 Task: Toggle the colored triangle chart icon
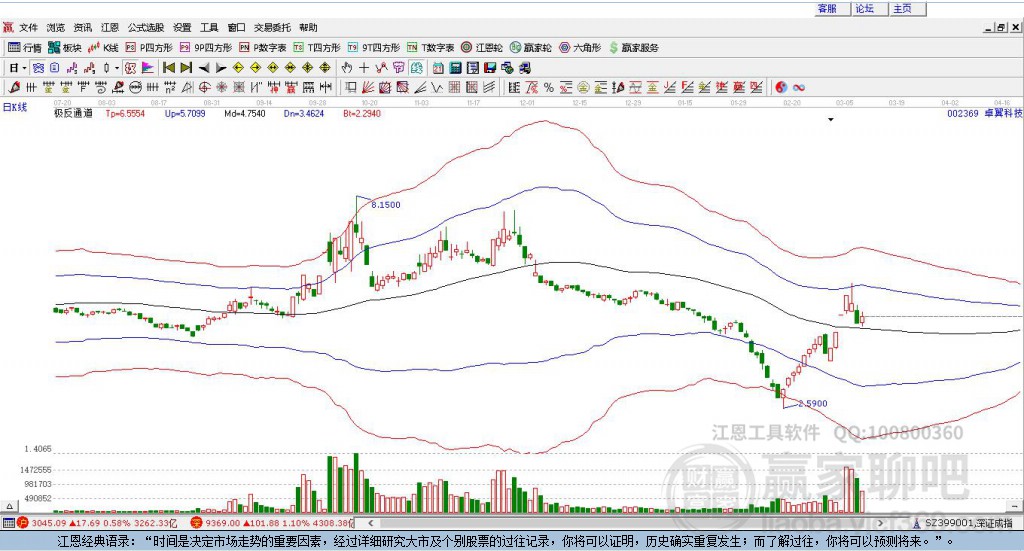click(x=148, y=68)
